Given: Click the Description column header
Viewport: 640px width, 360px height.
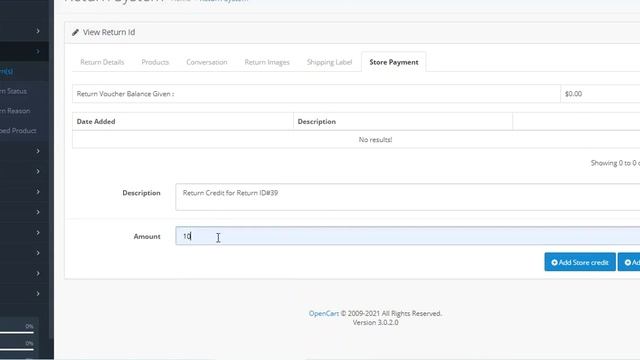Looking at the screenshot, I should 317,122.
